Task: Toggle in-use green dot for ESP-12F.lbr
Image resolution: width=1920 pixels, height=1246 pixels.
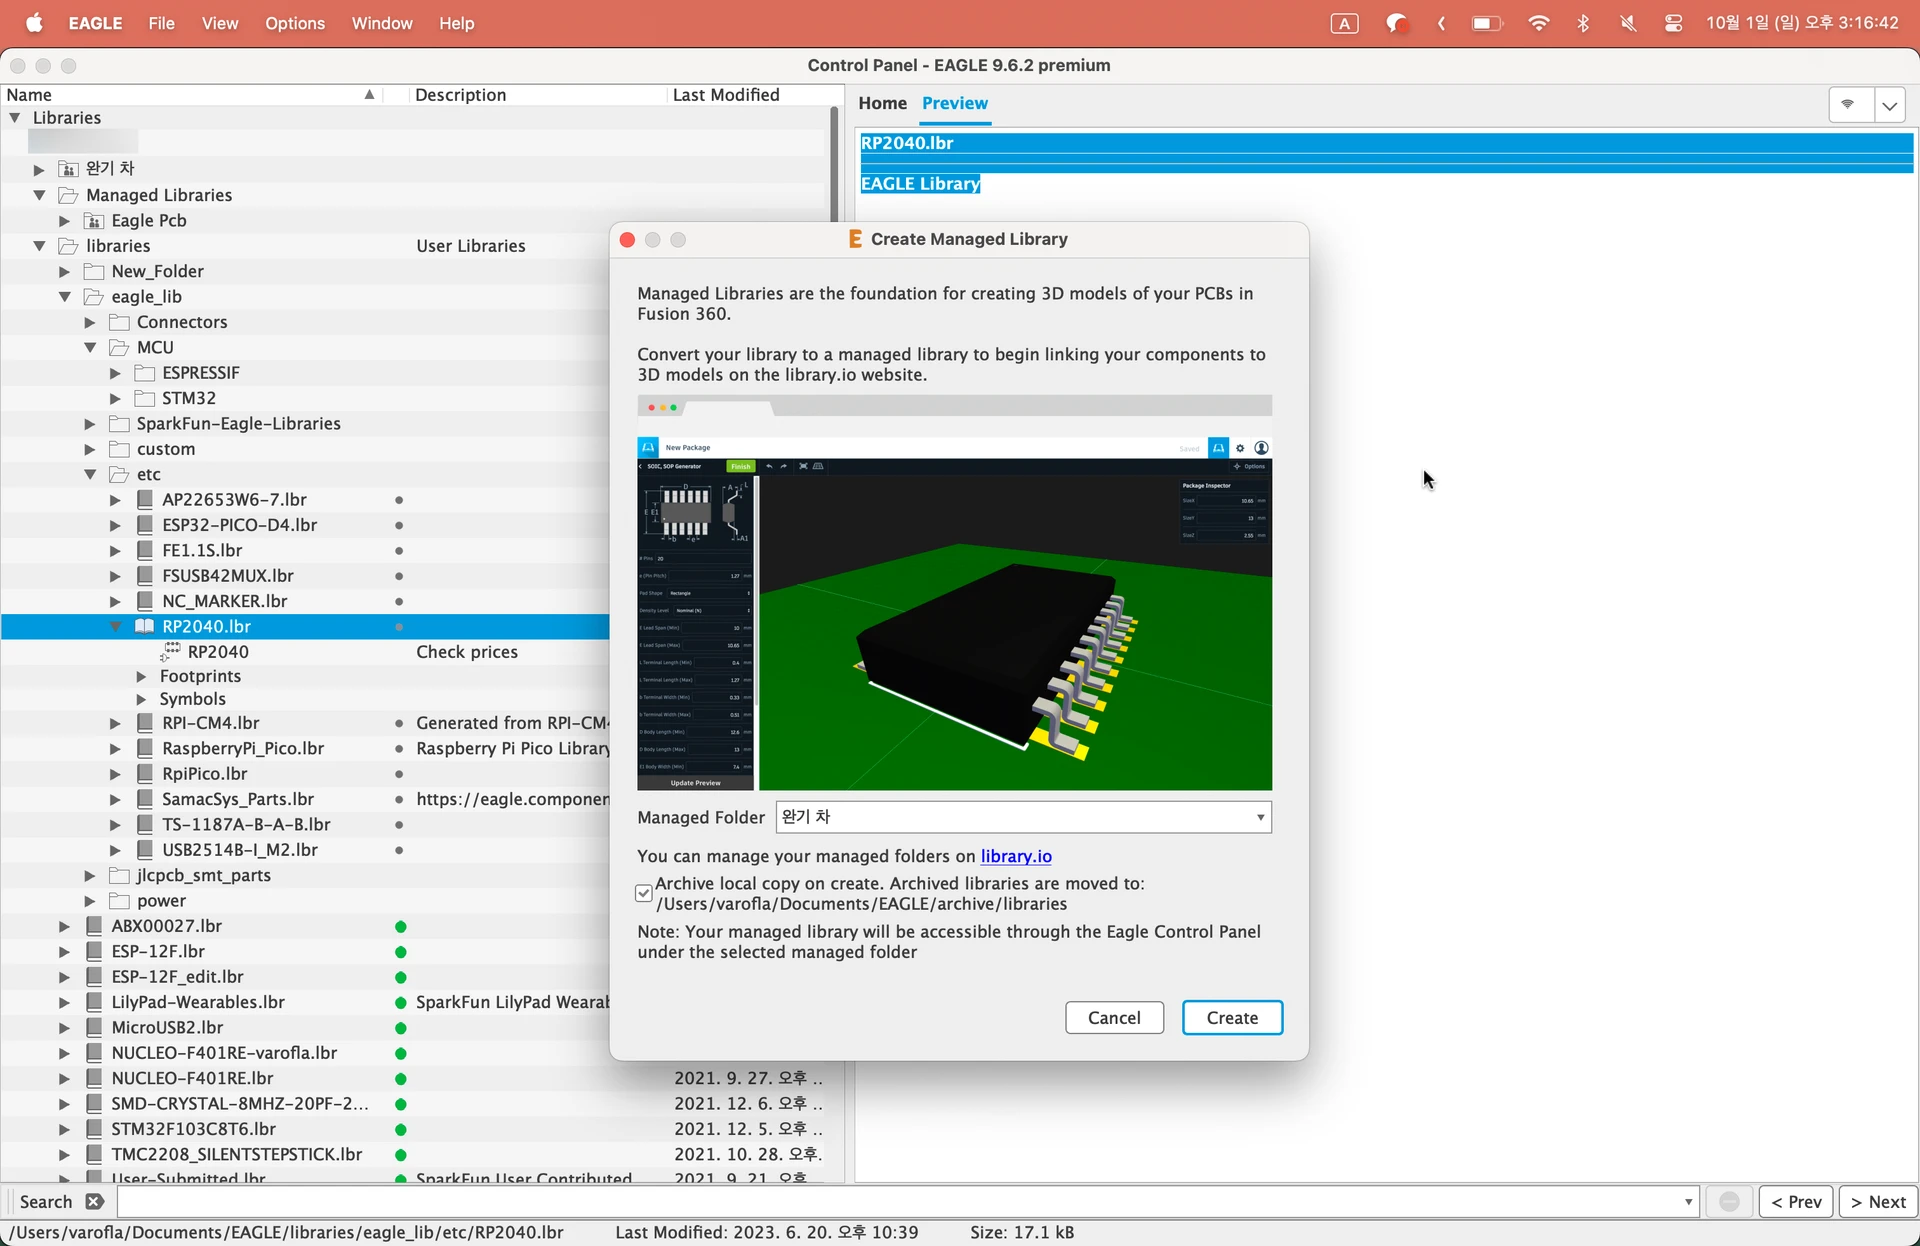Action: (x=400, y=952)
